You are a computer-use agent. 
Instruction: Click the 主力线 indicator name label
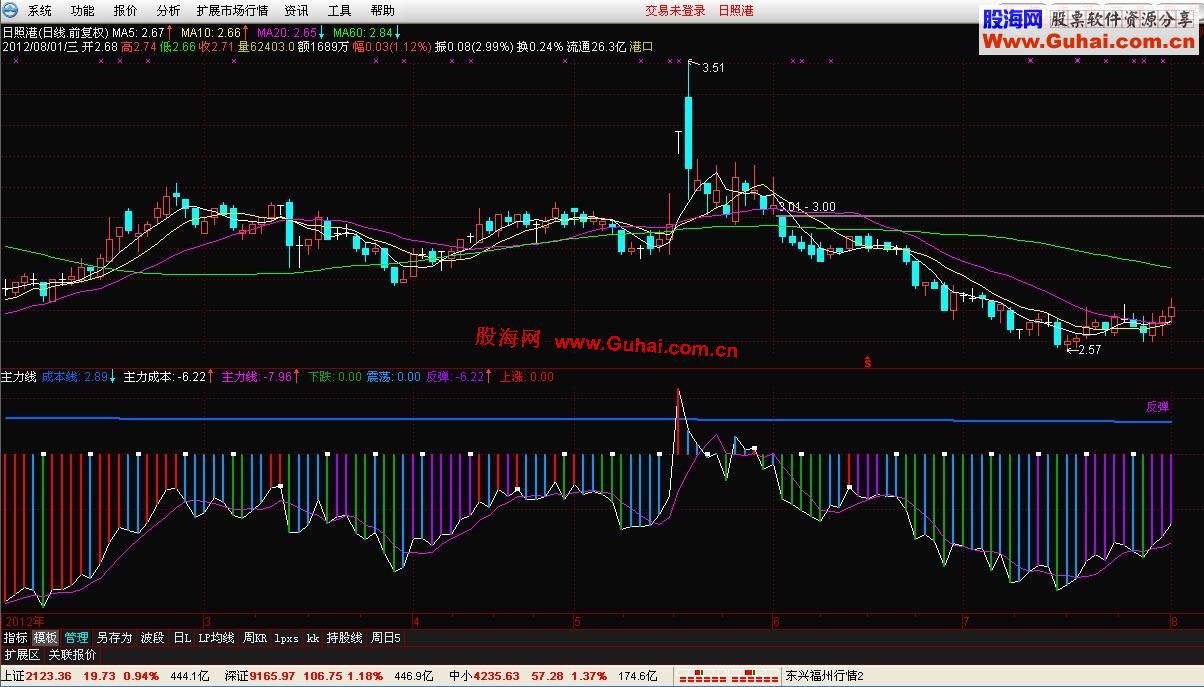click(20, 377)
